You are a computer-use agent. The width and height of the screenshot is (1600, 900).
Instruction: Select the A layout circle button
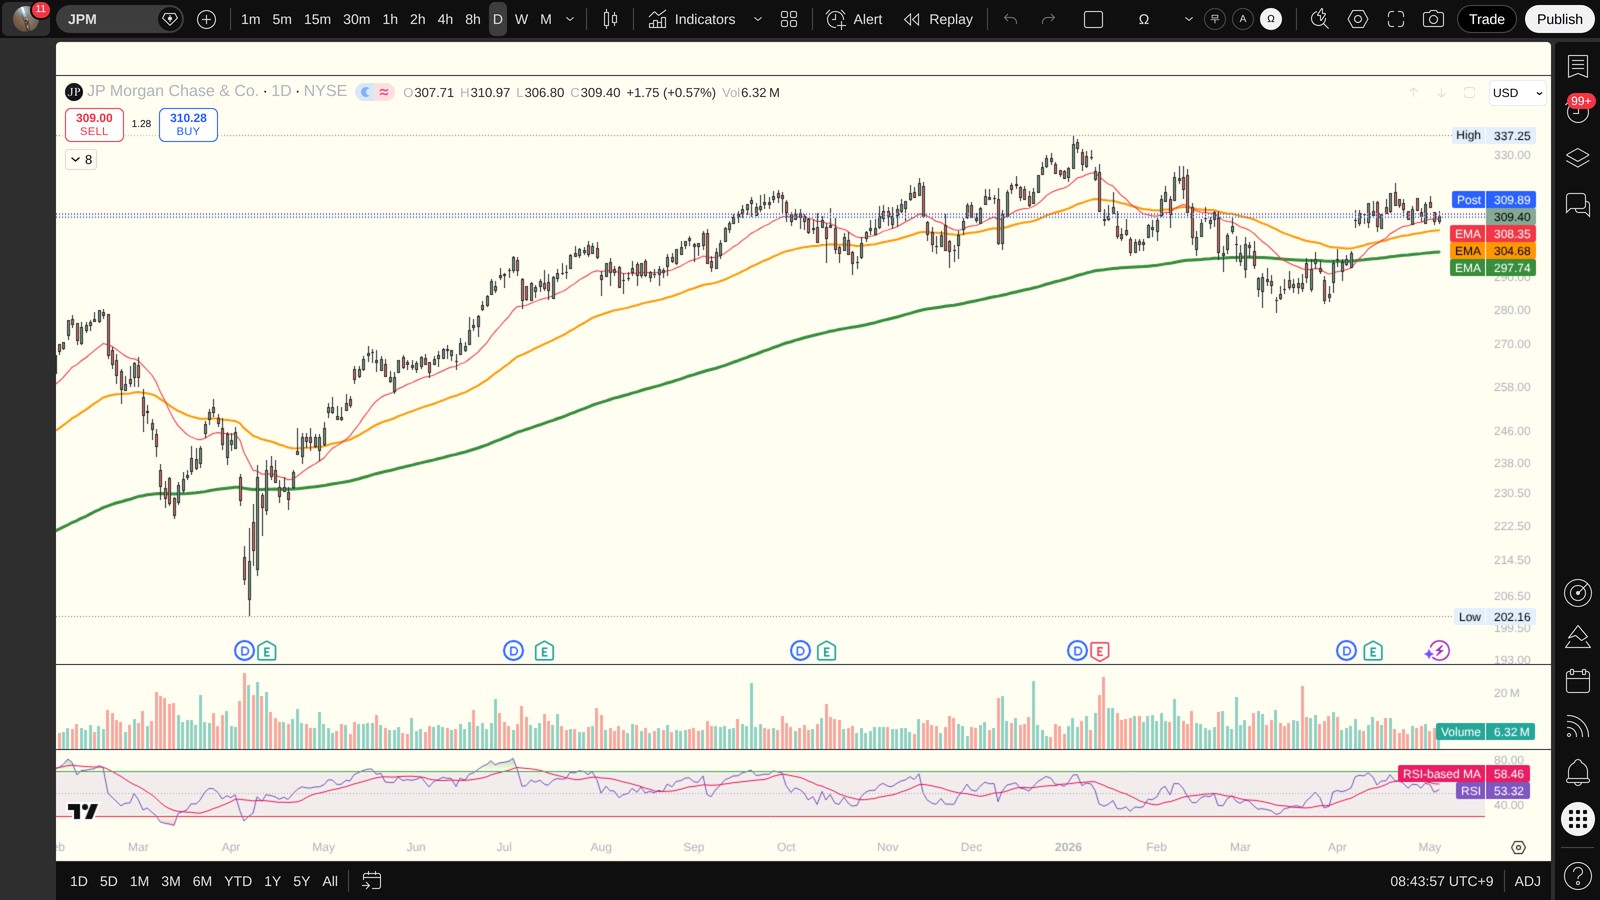coord(1243,19)
